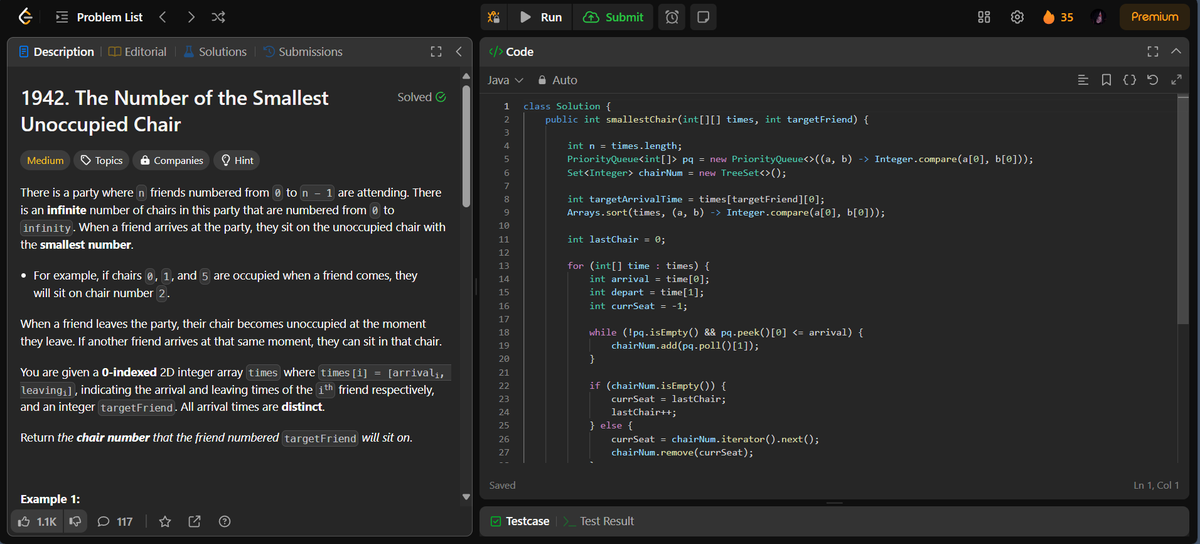Click line 11 int lastChair = 0
The width and height of the screenshot is (1200, 544).
click(616, 239)
